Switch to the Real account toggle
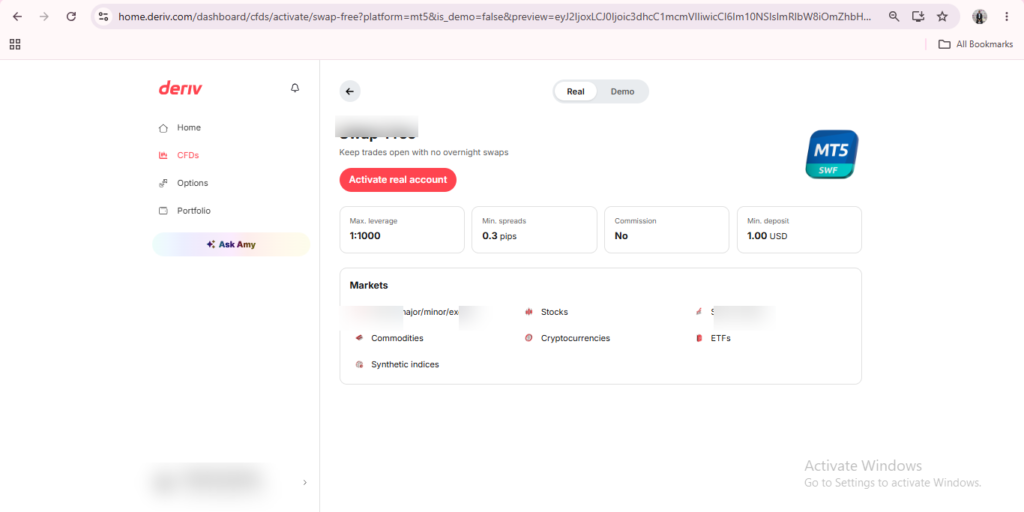This screenshot has height=512, width=1024. coord(575,91)
